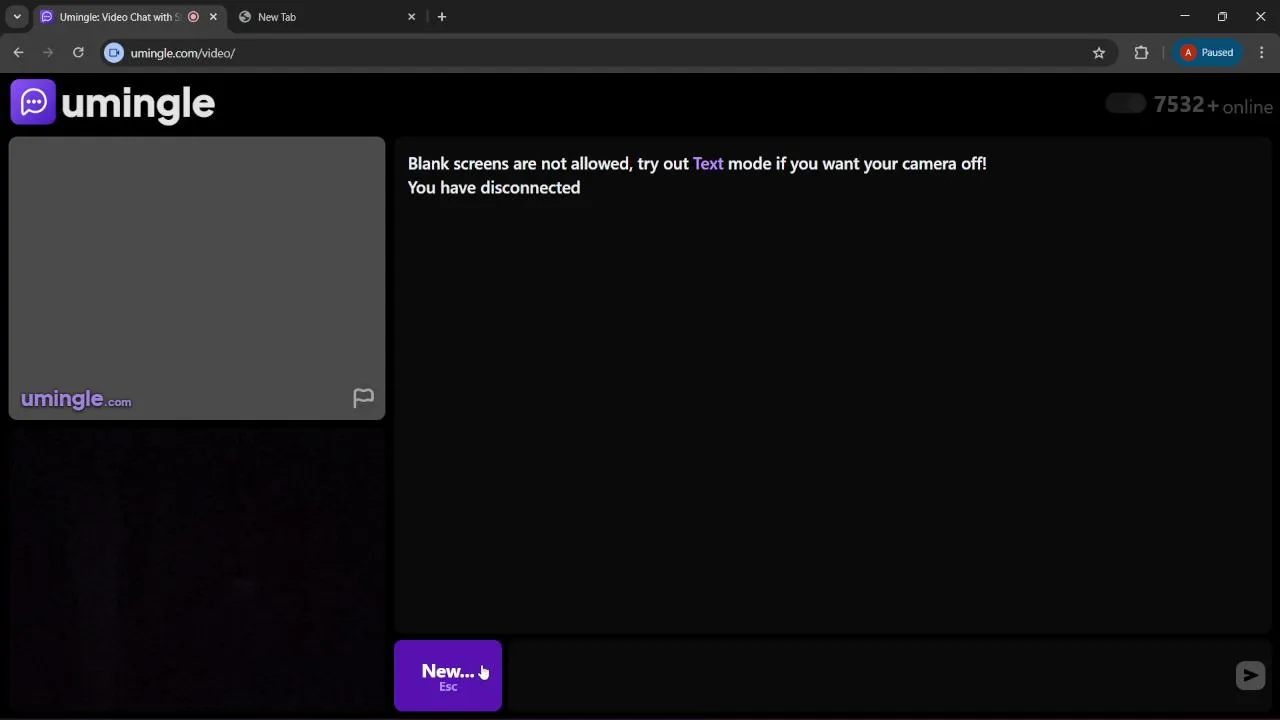Close the Umingle Video Chat tab
The height and width of the screenshot is (720, 1280).
coord(213,17)
